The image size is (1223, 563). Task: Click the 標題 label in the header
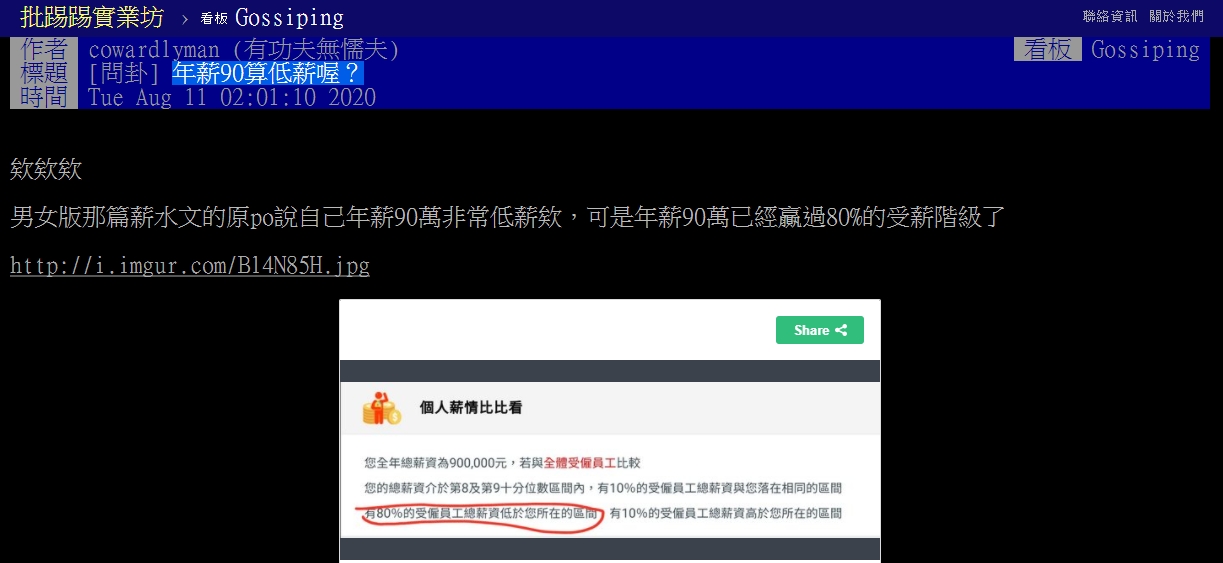pos(44,73)
